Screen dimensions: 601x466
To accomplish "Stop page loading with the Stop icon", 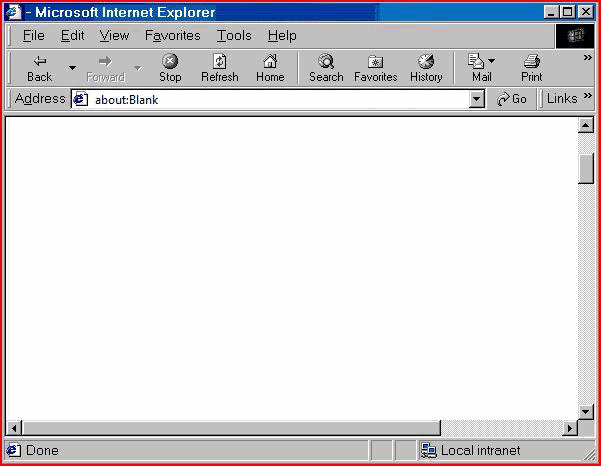I will (170, 68).
